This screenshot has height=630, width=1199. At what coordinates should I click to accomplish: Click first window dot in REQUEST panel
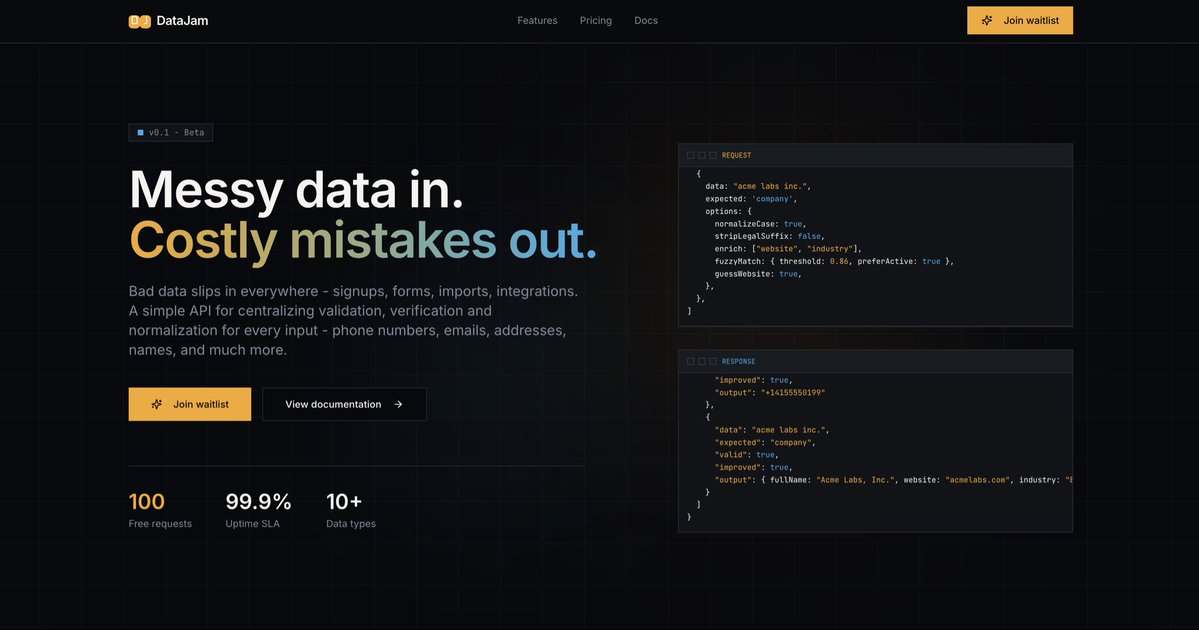690,155
